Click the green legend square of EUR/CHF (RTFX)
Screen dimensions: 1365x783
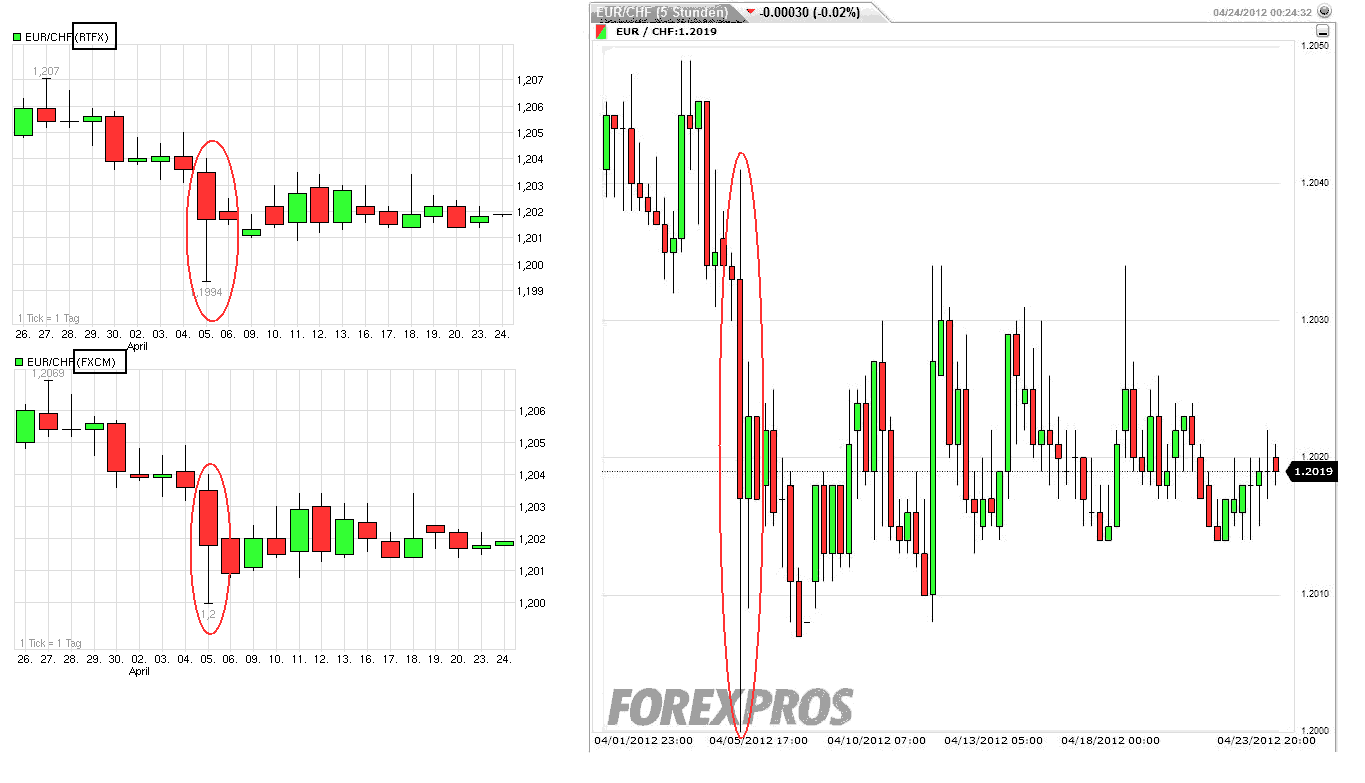point(17,38)
